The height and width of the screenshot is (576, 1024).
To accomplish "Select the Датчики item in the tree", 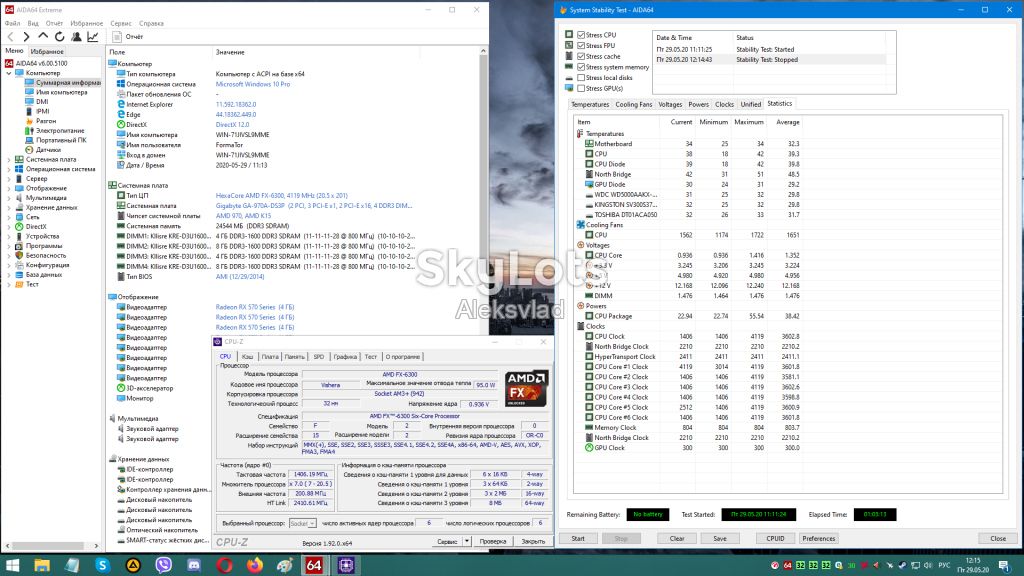I will 48,150.
